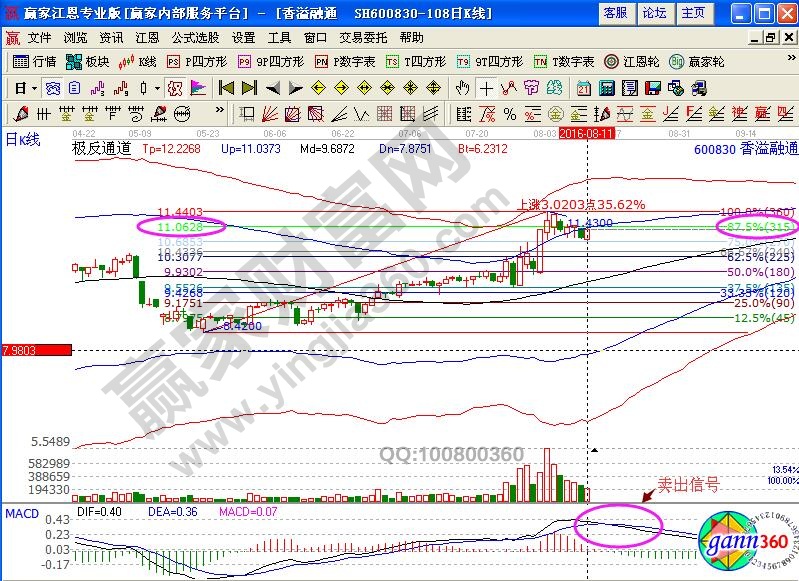Expand the candlestick type dropdown arrow
This screenshot has height=581, width=799.
157,87
